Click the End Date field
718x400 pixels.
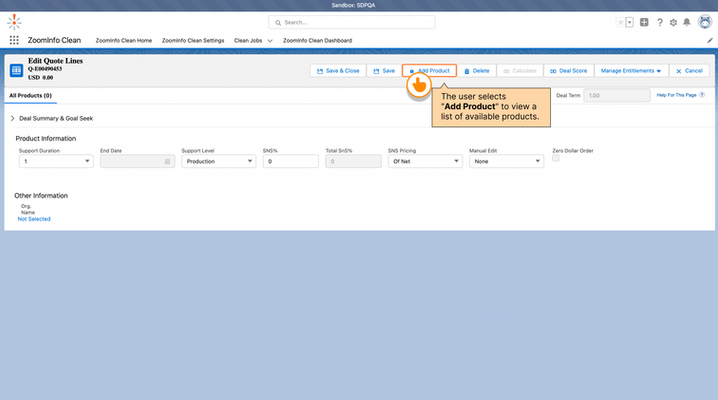137,162
